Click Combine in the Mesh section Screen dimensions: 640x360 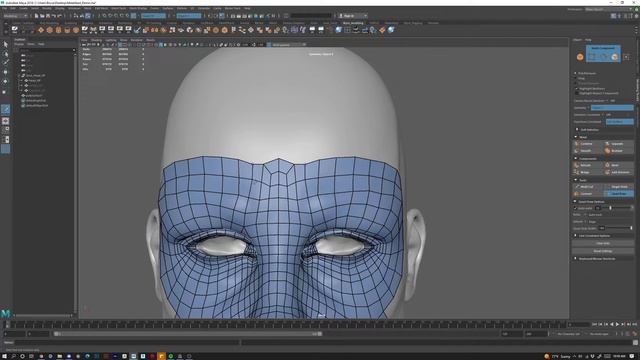[587, 144]
